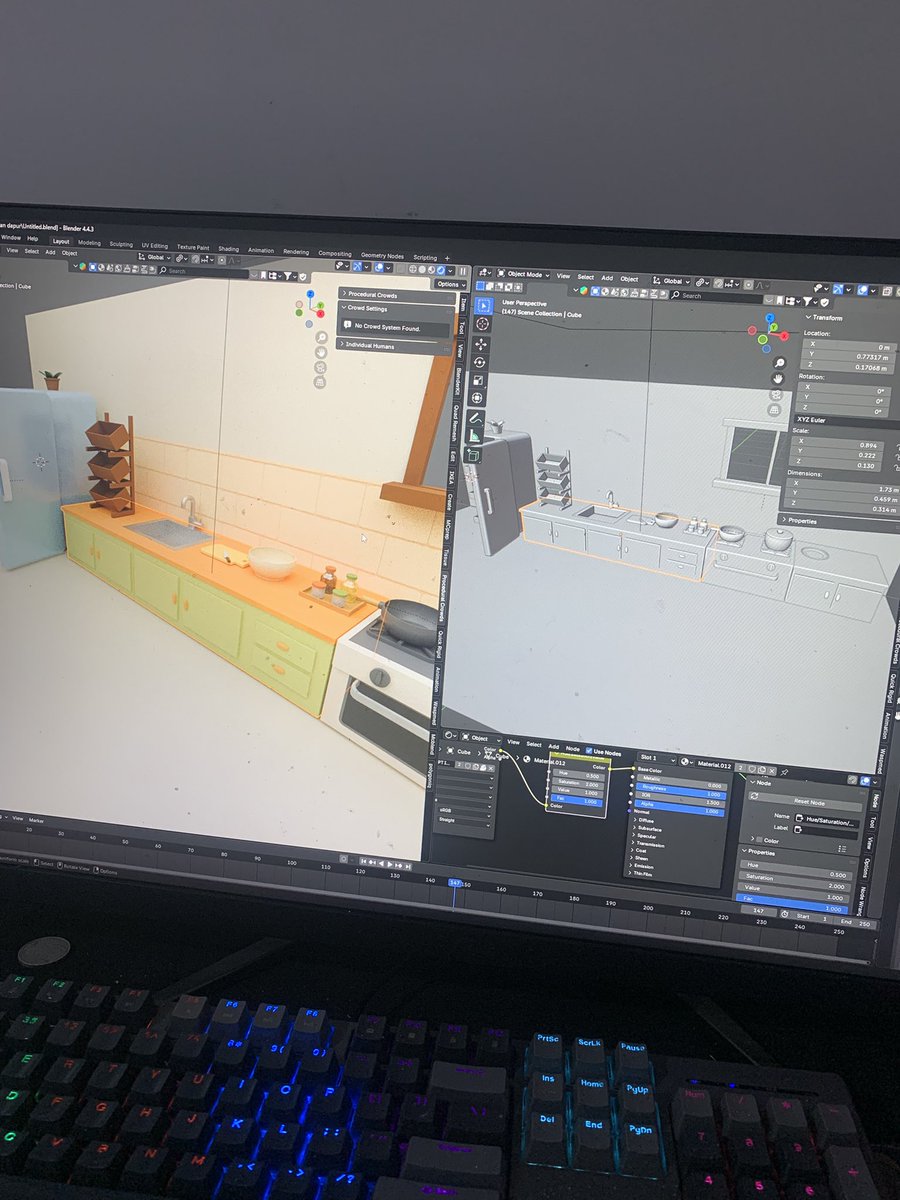The width and height of the screenshot is (900, 1200).
Task: Open the Add menu in right viewport header
Action: pyautogui.click(x=607, y=277)
